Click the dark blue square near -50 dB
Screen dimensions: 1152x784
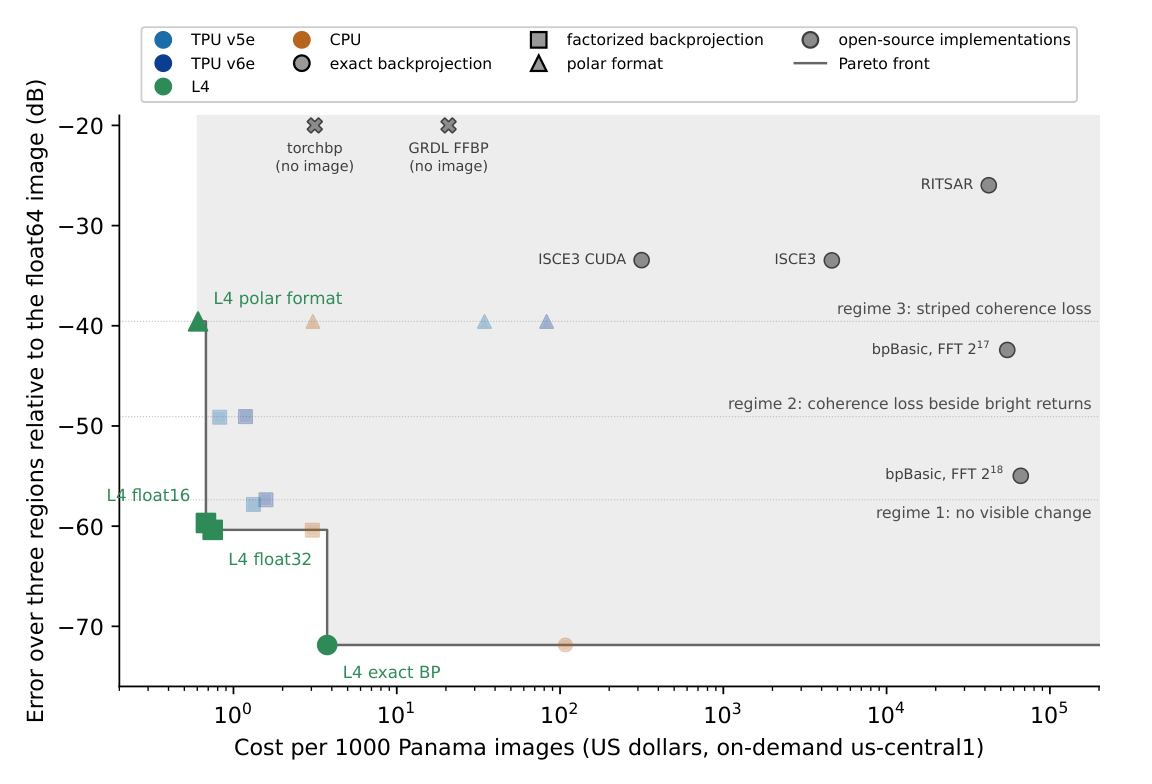coord(245,417)
